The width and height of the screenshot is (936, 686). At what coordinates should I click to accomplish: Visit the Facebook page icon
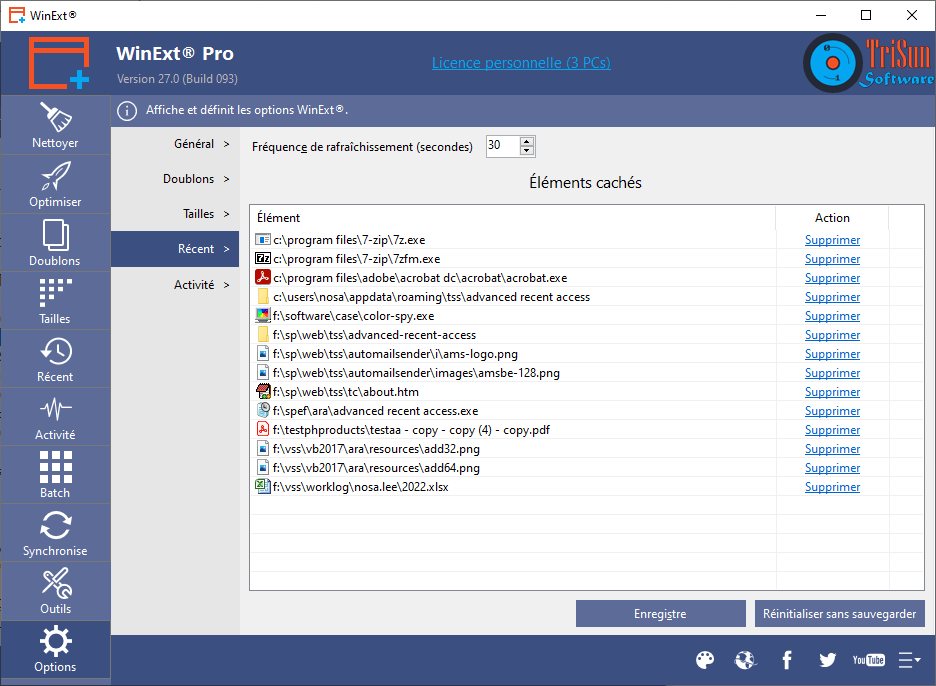tap(787, 660)
